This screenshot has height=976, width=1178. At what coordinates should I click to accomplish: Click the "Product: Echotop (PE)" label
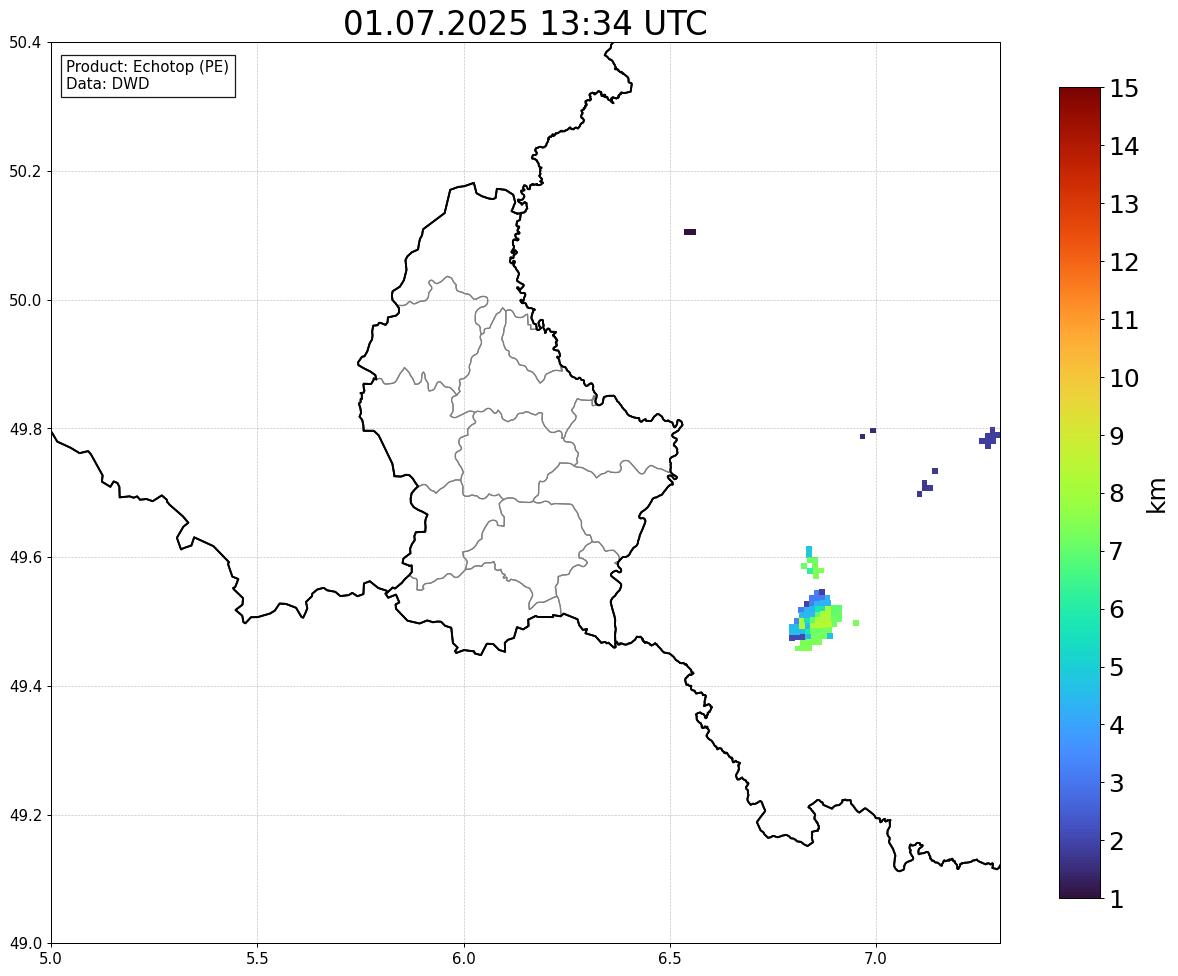pos(147,67)
